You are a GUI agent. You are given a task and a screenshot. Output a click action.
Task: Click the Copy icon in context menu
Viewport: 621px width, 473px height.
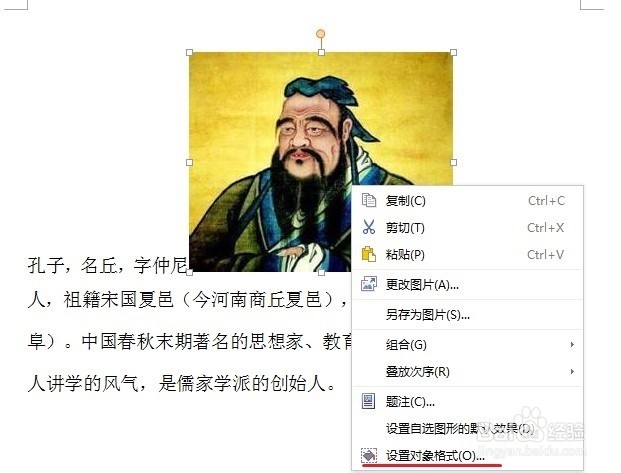pyautogui.click(x=369, y=200)
